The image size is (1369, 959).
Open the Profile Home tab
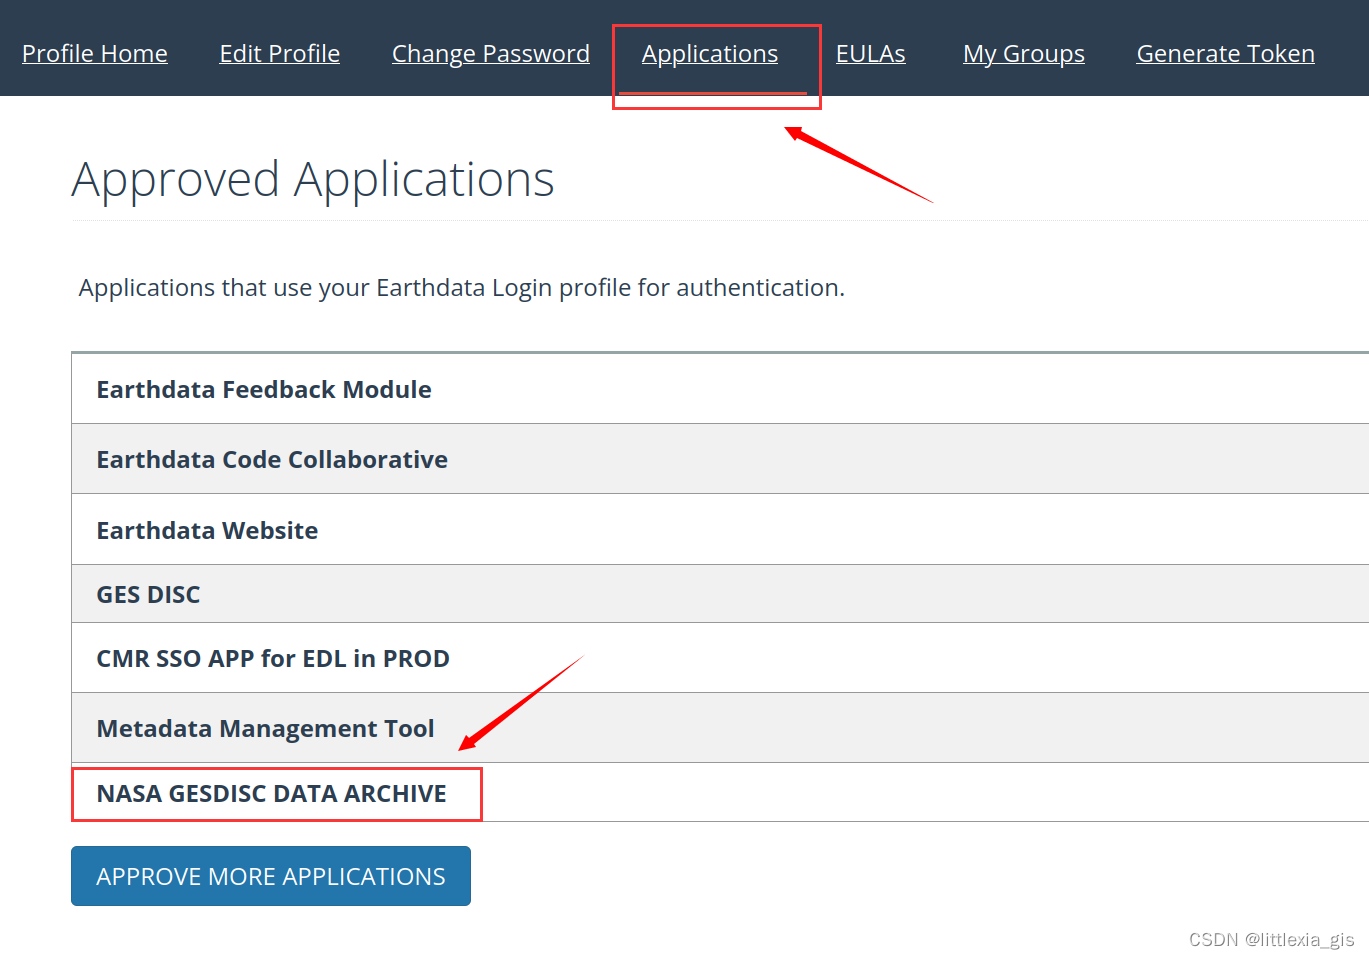click(x=95, y=53)
